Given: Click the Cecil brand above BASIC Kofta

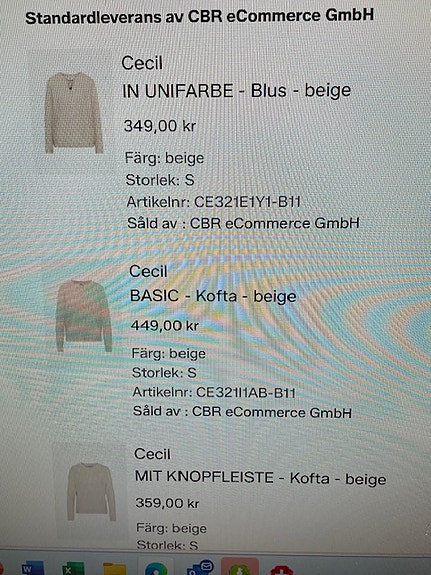Looking at the screenshot, I should click(x=148, y=271).
